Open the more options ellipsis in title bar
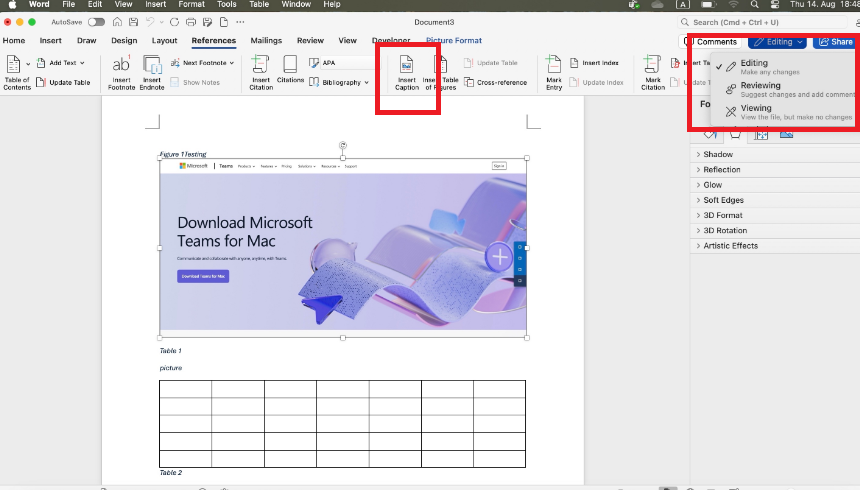The width and height of the screenshot is (860, 490). click(x=240, y=22)
